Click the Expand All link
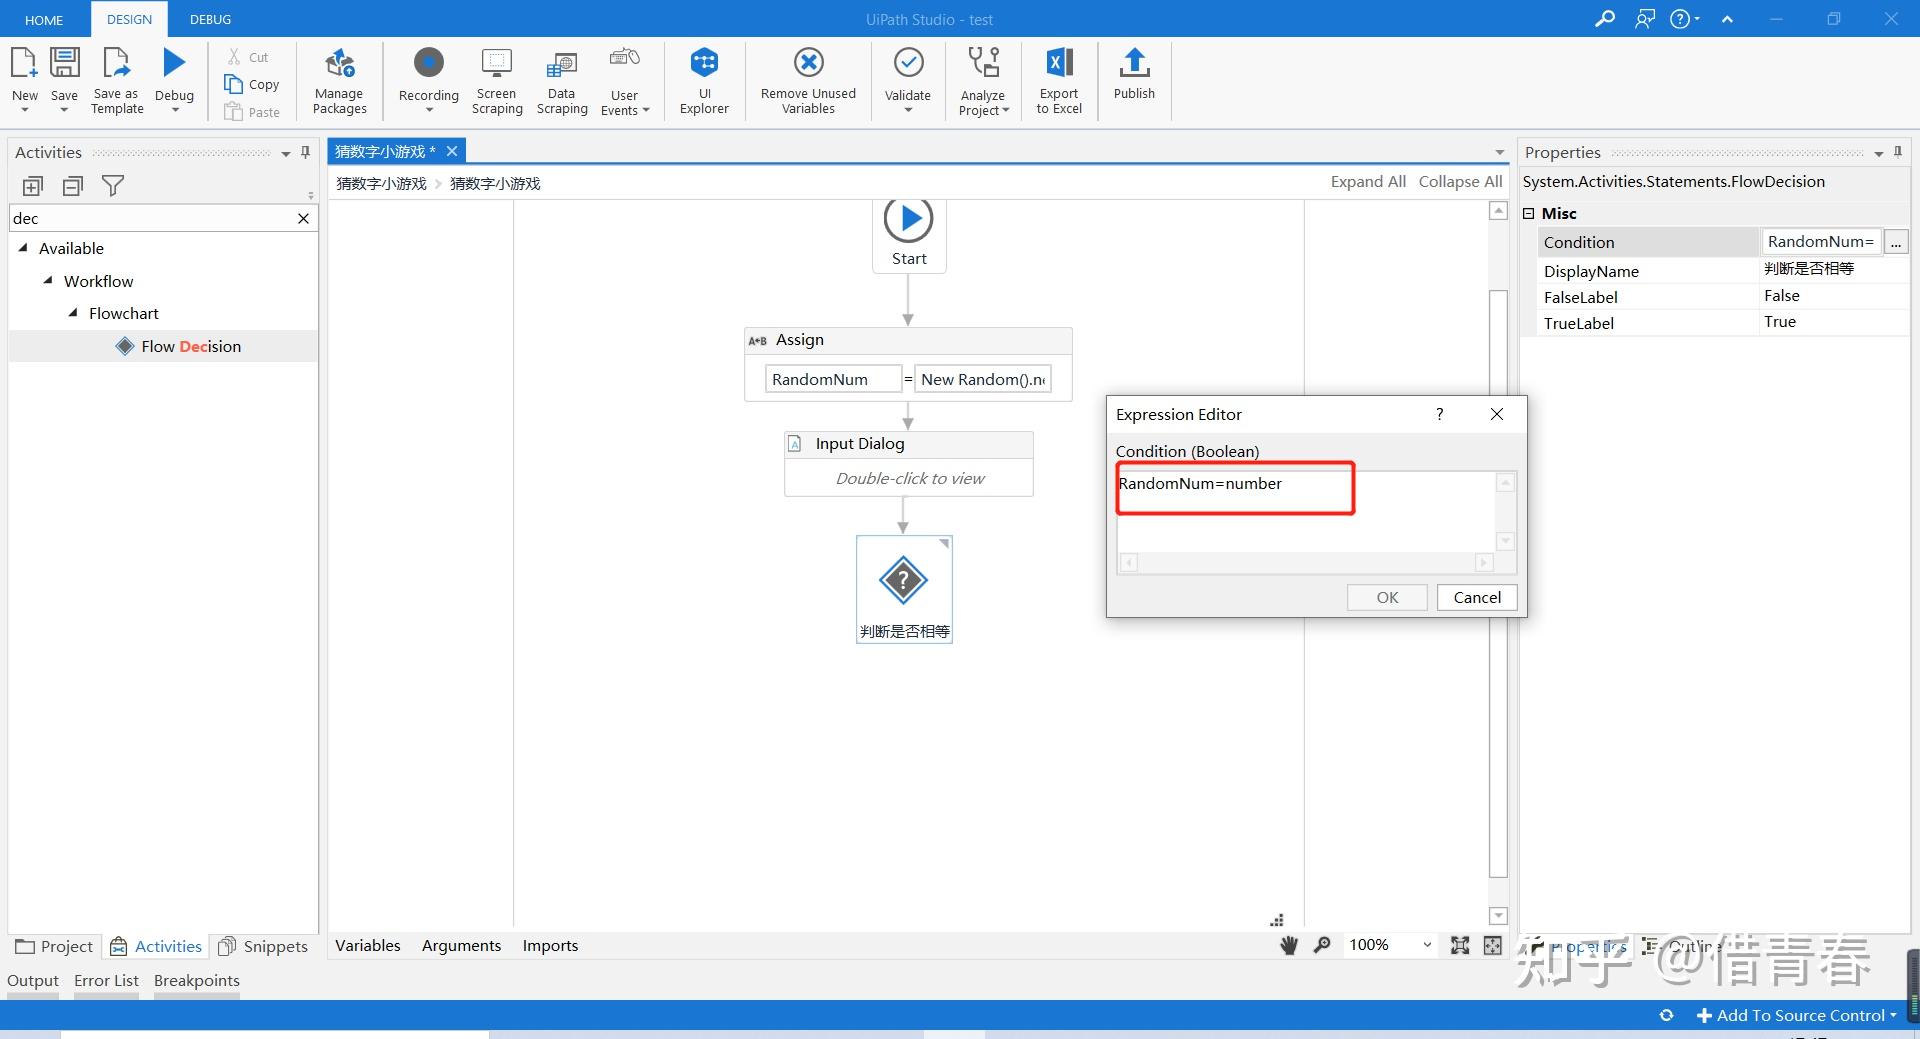This screenshot has width=1920, height=1039. click(1367, 182)
